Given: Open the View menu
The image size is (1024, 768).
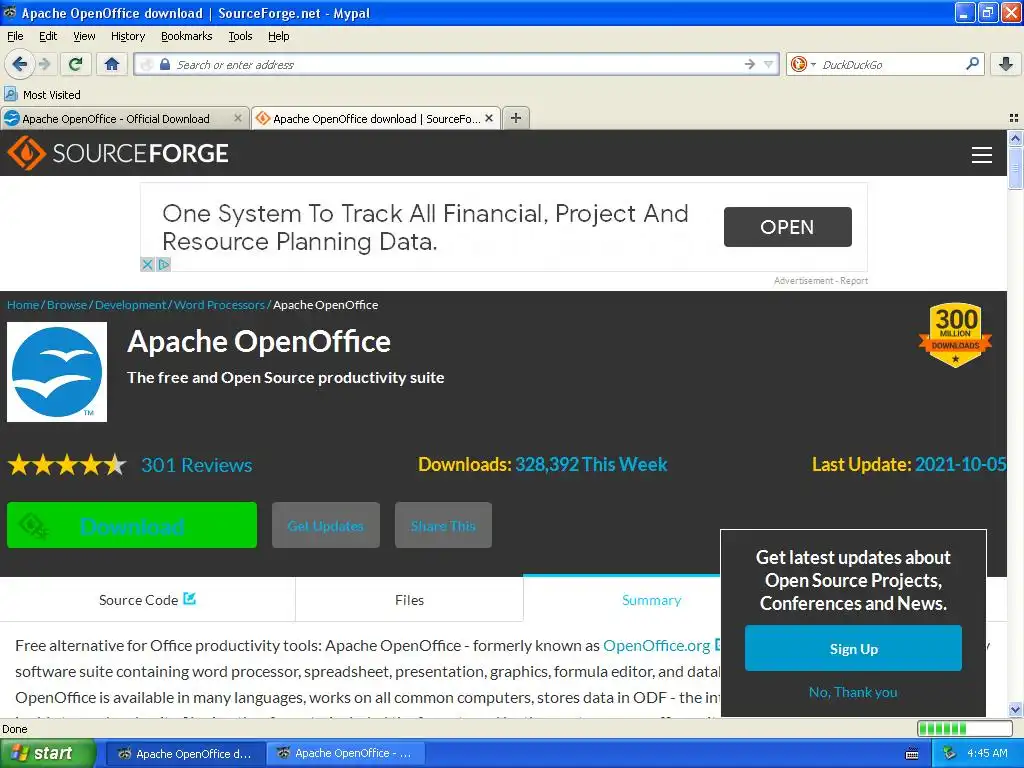Looking at the screenshot, I should pos(84,36).
